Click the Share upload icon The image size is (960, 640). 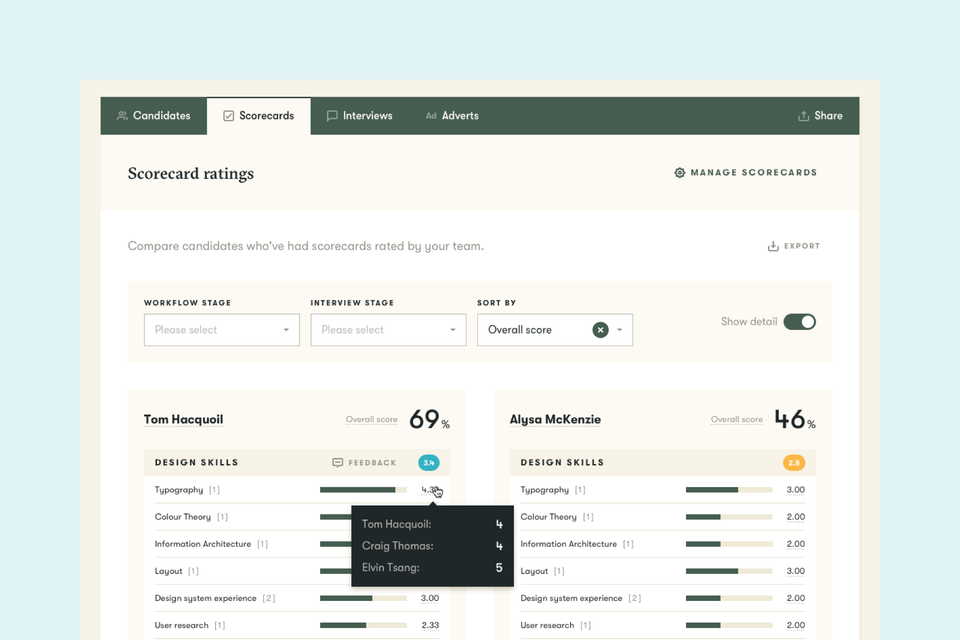click(803, 116)
